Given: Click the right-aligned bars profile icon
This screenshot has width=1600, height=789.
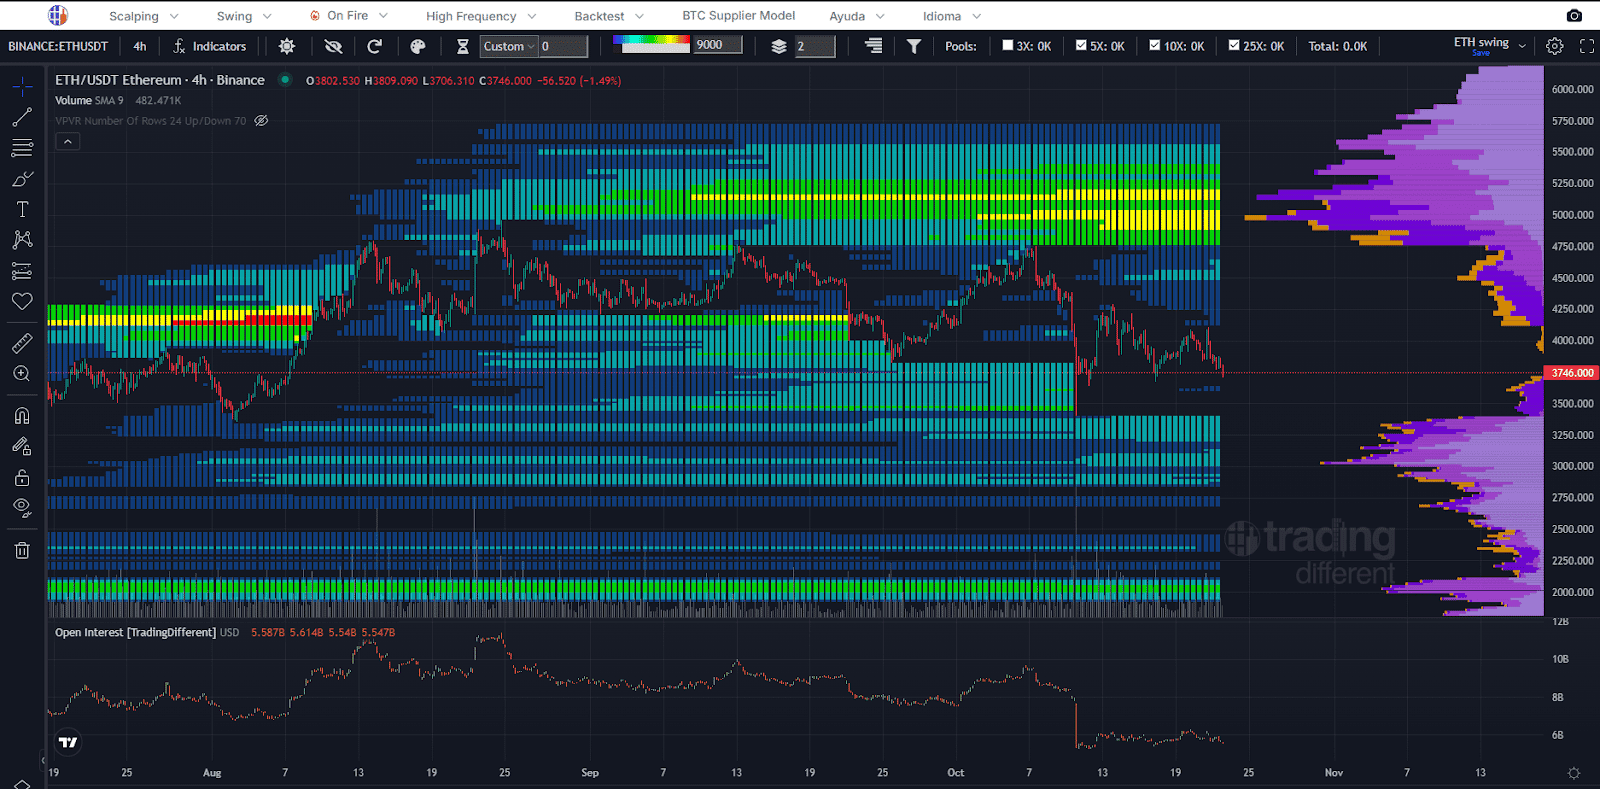Looking at the screenshot, I should coord(873,46).
